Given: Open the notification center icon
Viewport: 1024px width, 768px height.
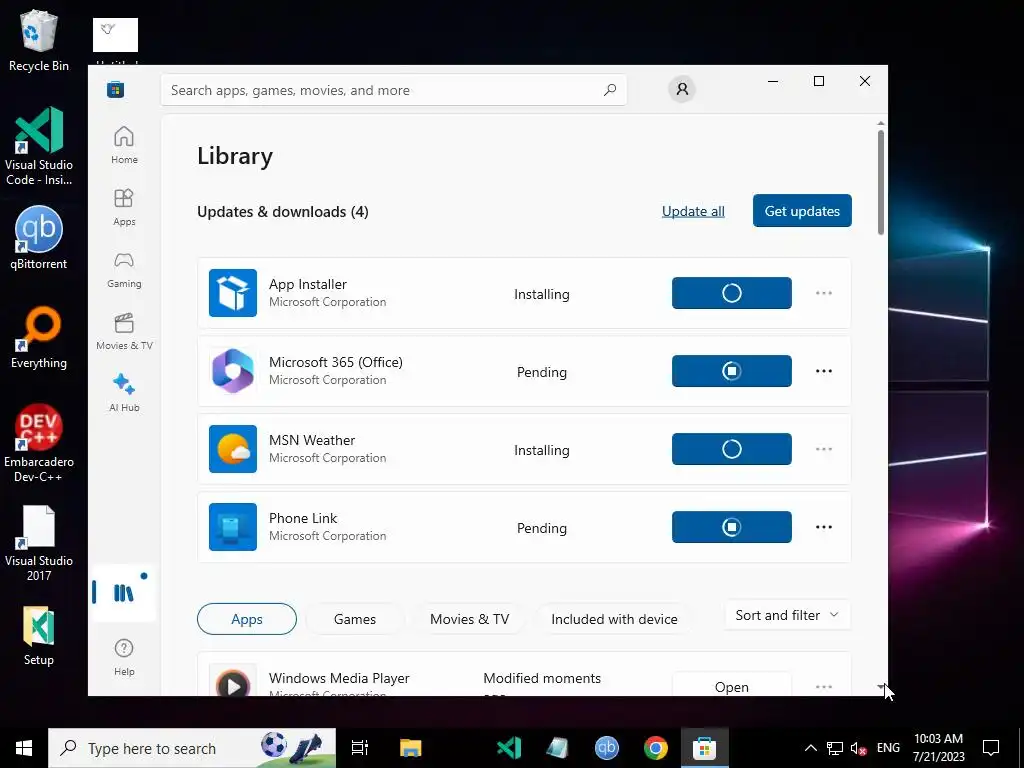Looking at the screenshot, I should click(991, 748).
